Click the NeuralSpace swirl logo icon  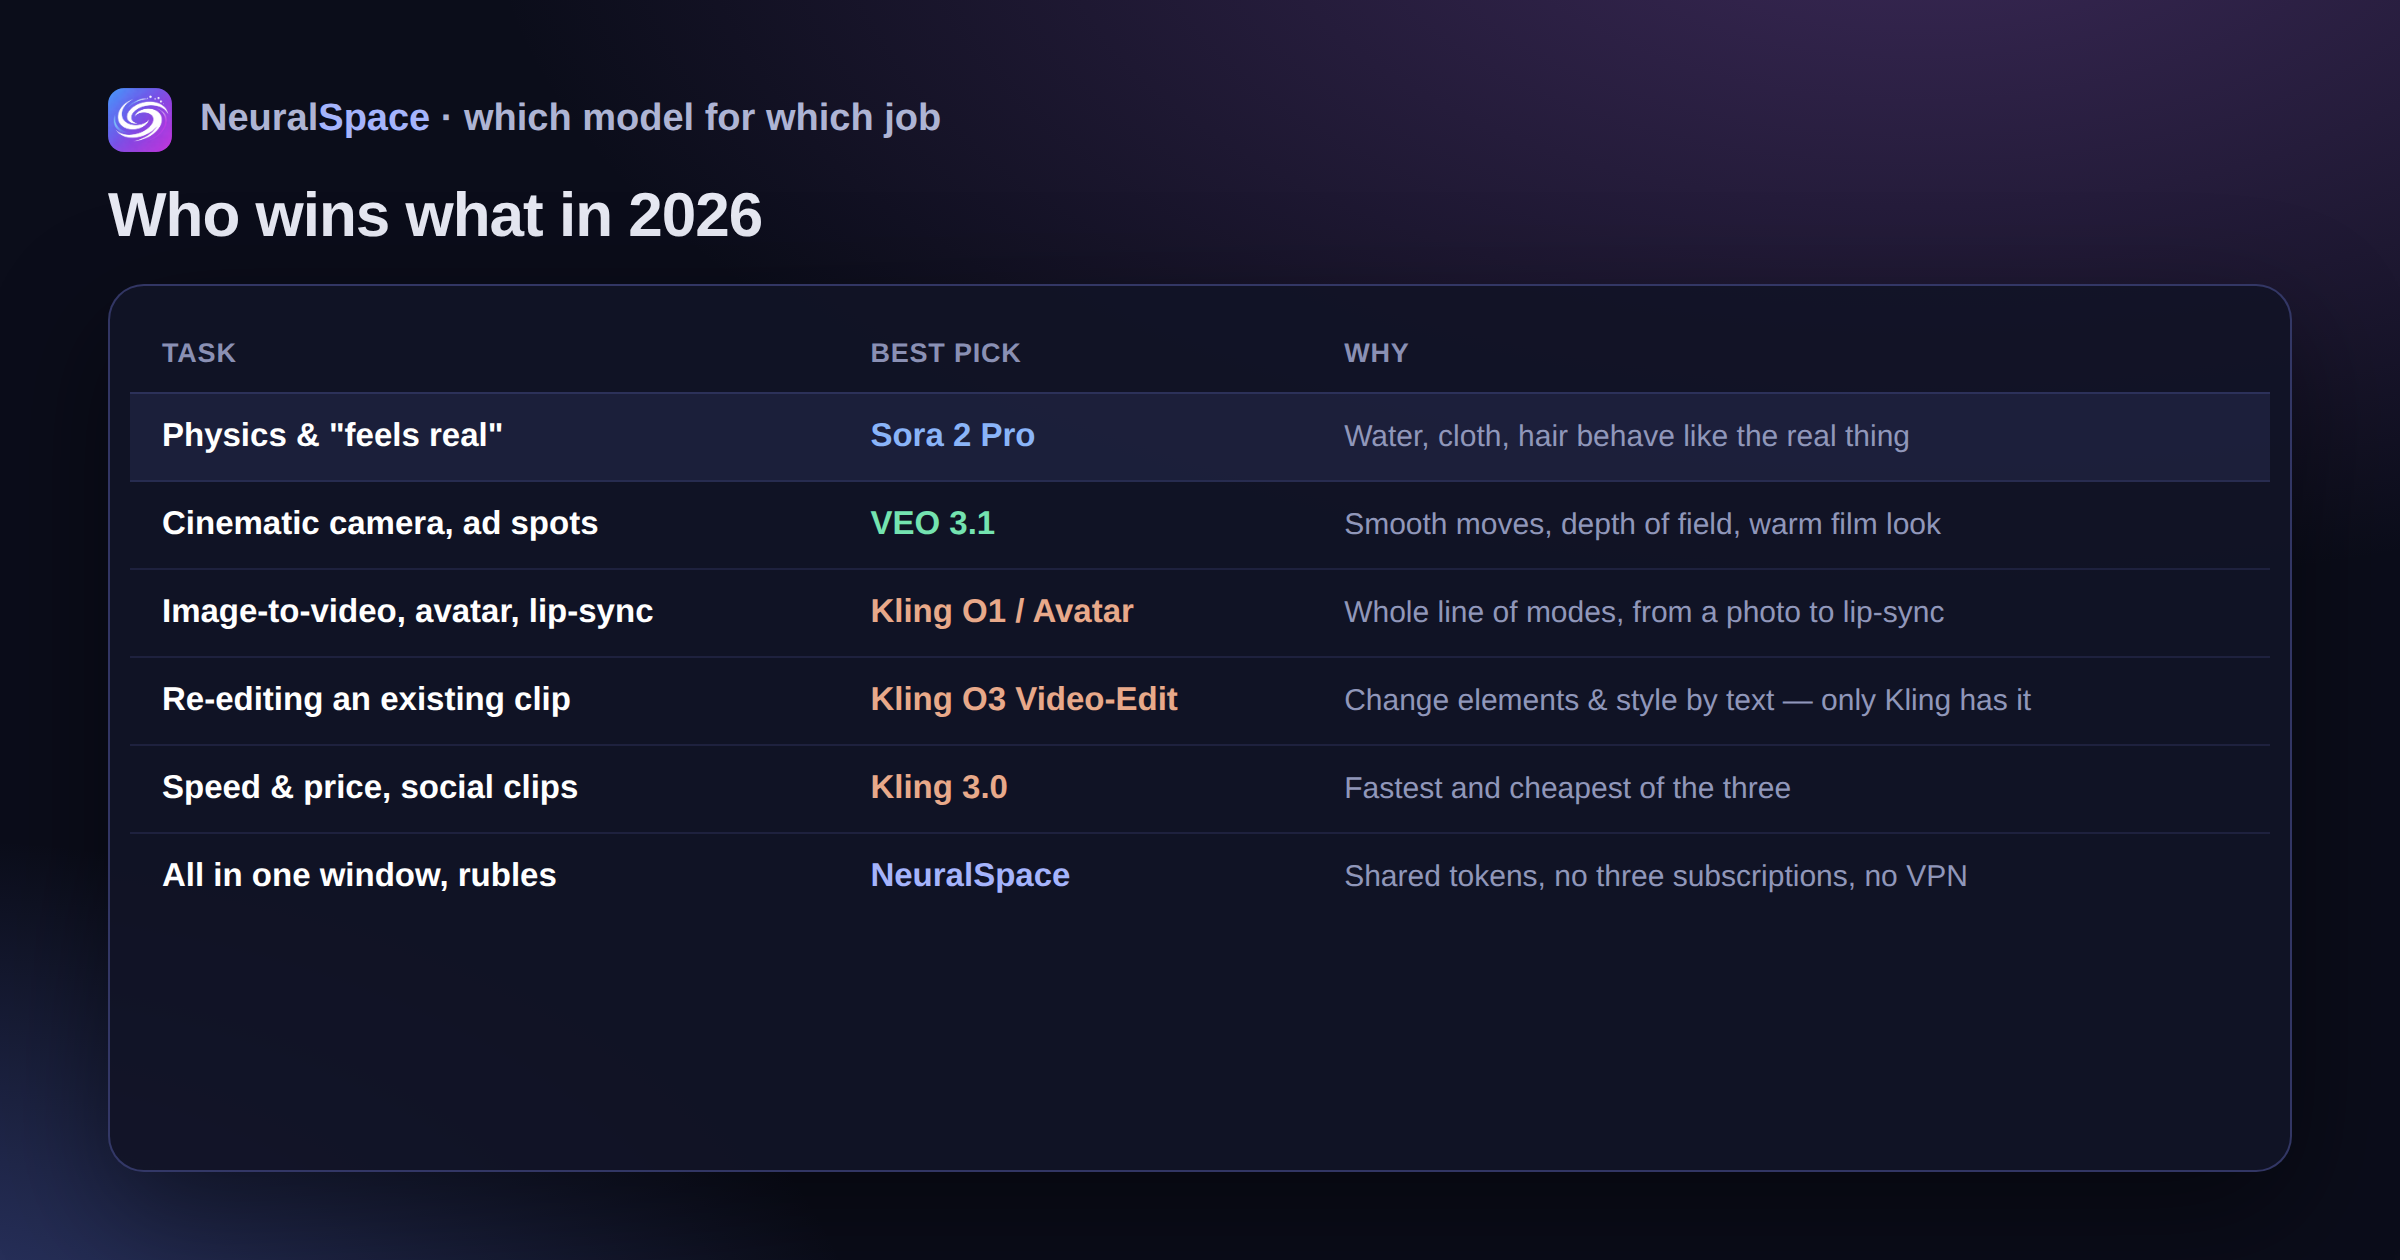click(x=140, y=120)
